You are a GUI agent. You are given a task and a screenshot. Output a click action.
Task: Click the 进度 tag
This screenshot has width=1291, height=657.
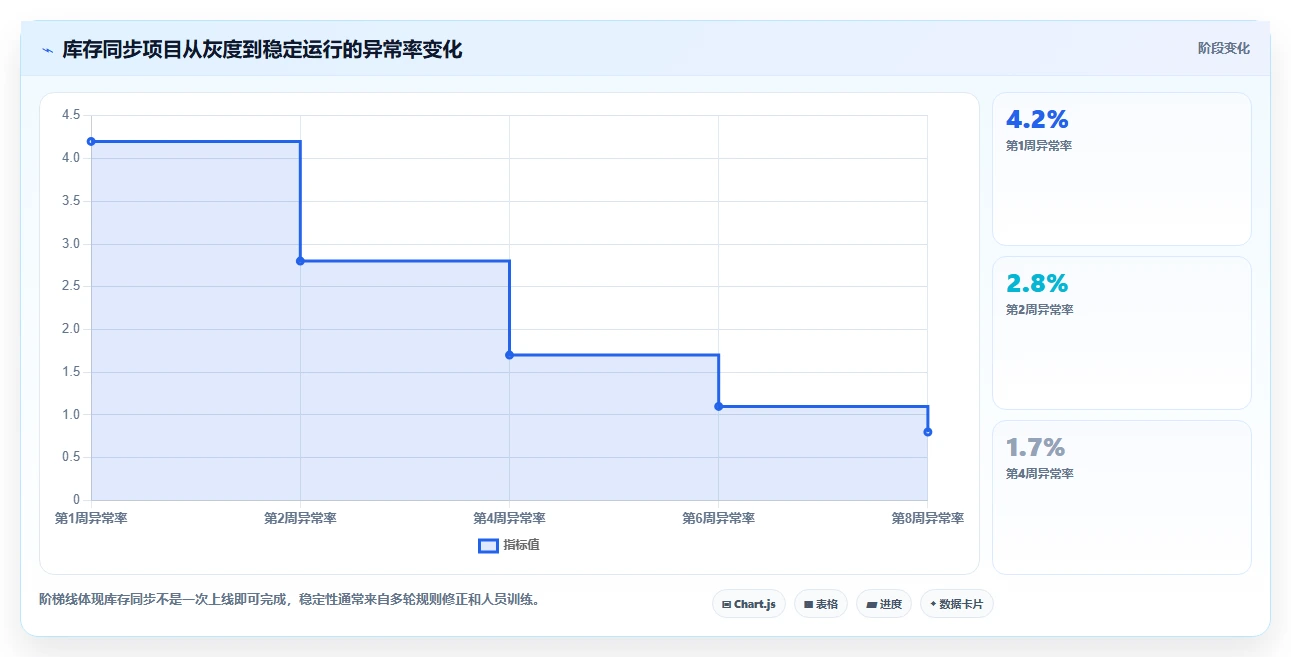pyautogui.click(x=884, y=604)
